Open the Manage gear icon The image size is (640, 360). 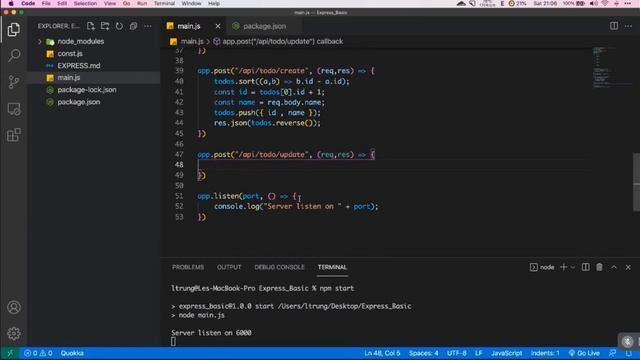click(14, 333)
